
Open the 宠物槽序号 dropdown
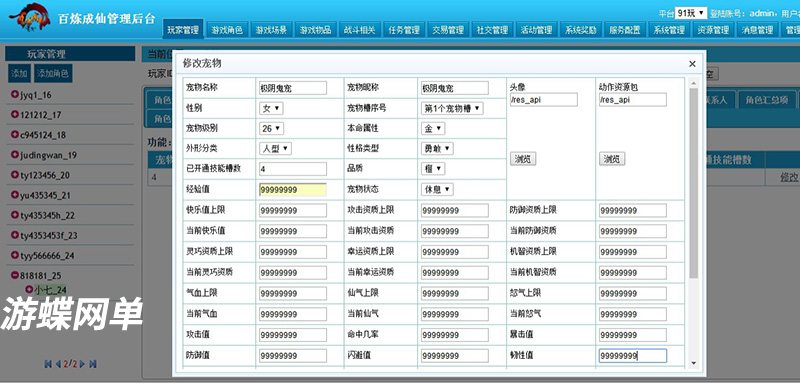pos(452,108)
